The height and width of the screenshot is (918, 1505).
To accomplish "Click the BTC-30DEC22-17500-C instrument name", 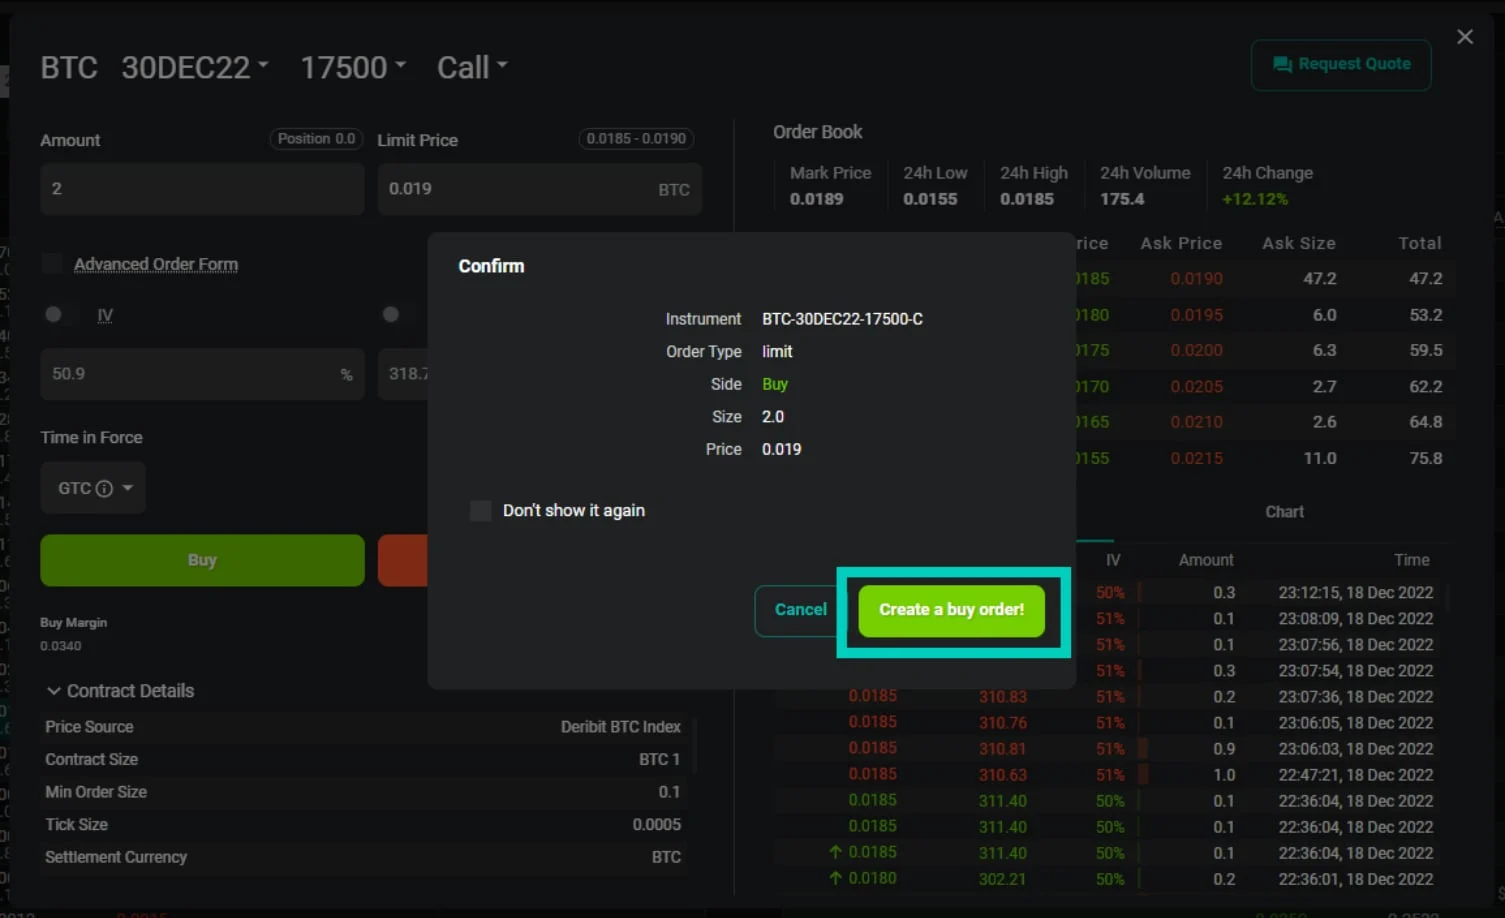I will pyautogui.click(x=842, y=319).
